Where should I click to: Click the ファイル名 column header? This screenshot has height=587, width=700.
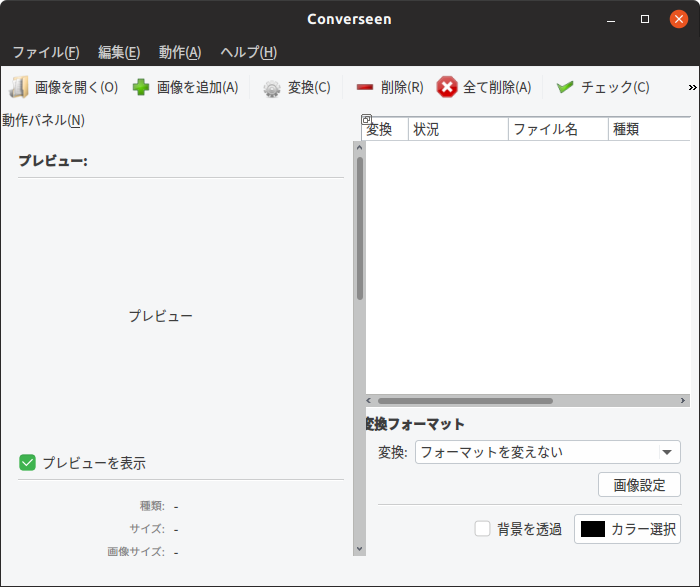point(558,129)
